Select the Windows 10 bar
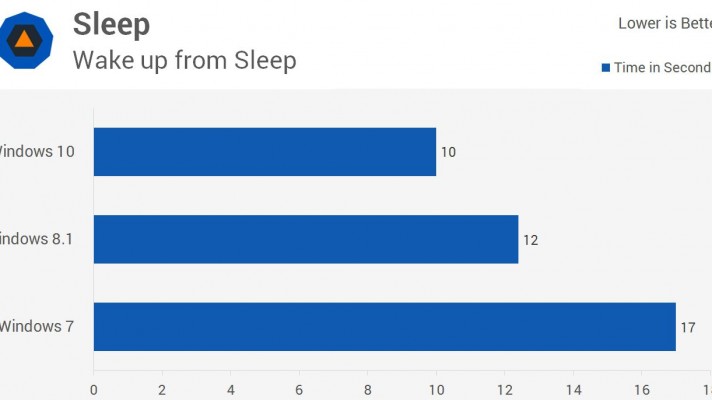 point(265,152)
